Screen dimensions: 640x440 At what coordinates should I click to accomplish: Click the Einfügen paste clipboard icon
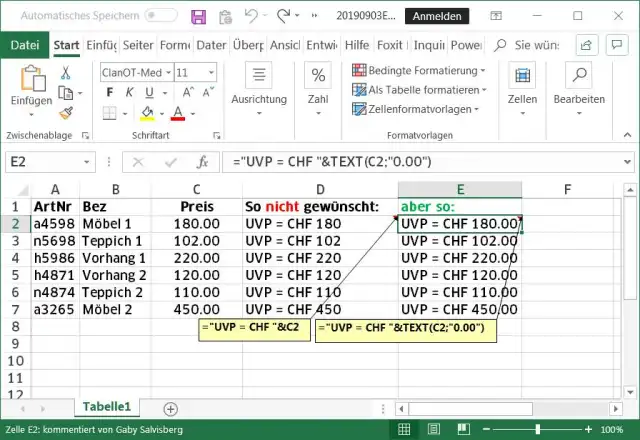[32, 79]
